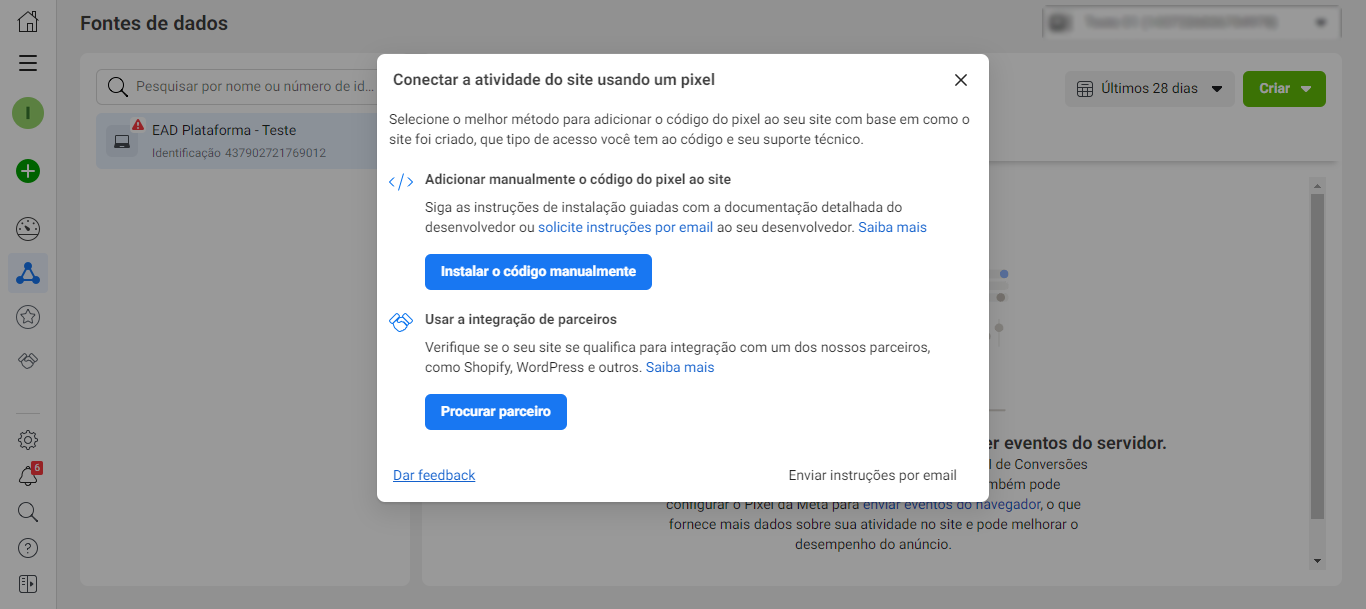The width and height of the screenshot is (1366, 609).
Task: Open the dashboard gauge icon
Action: (x=28, y=228)
